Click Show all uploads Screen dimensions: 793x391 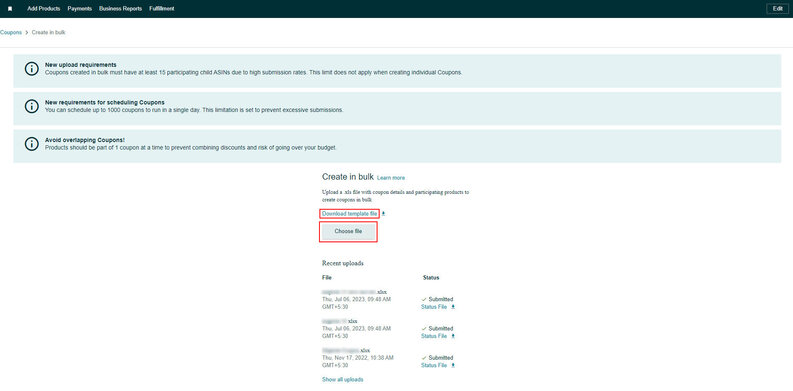[342, 379]
